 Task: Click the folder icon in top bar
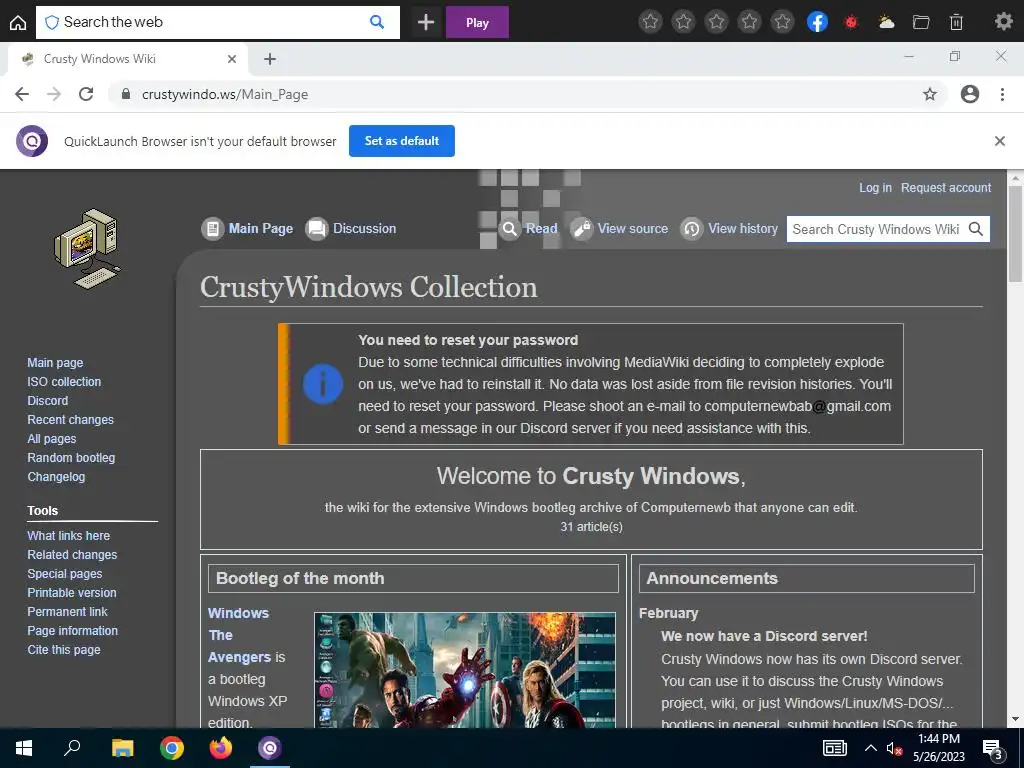tap(921, 22)
